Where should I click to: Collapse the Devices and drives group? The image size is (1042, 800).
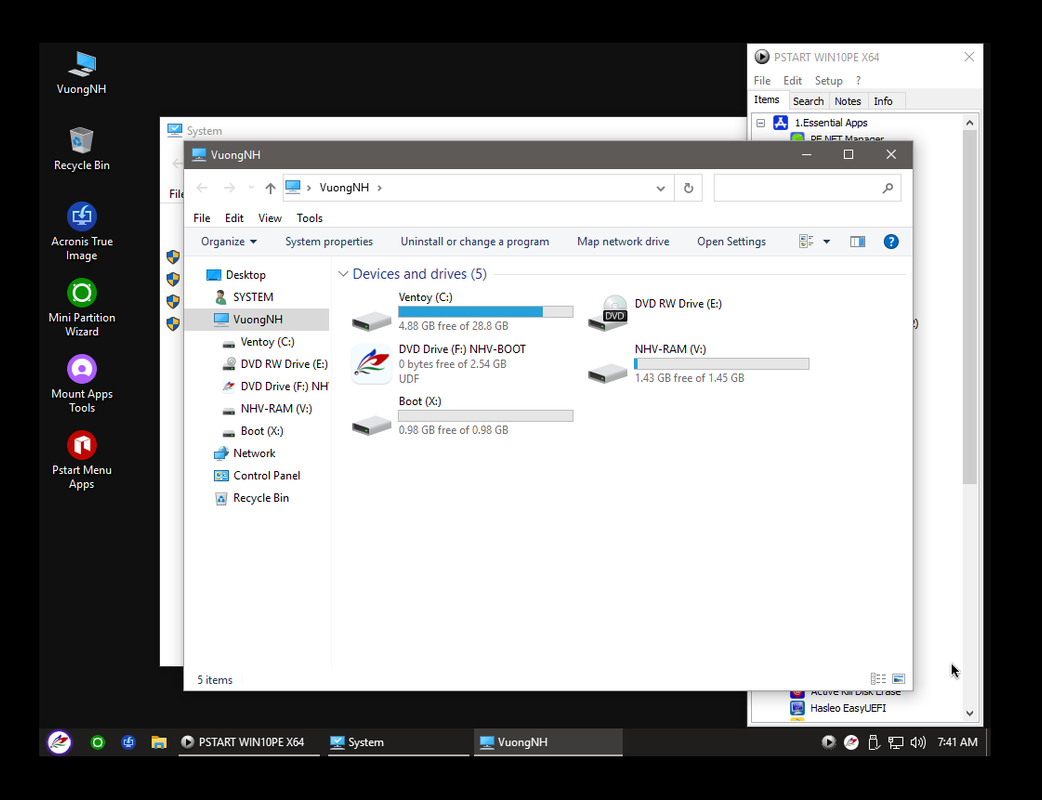pos(343,274)
